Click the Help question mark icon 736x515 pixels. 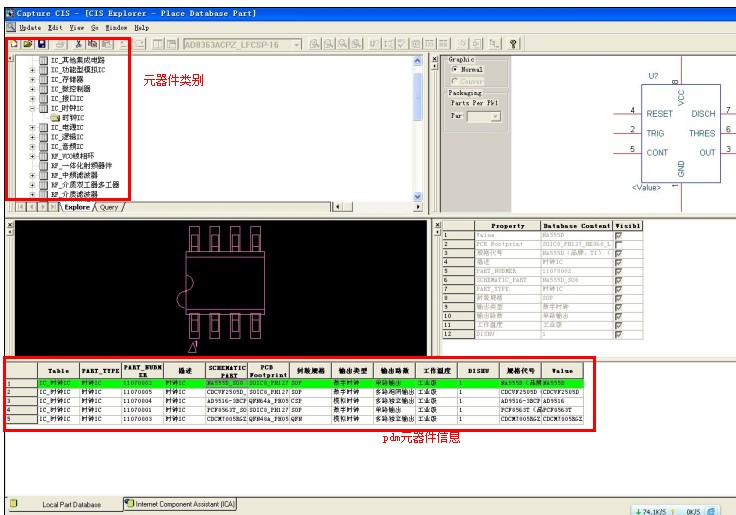[513, 44]
